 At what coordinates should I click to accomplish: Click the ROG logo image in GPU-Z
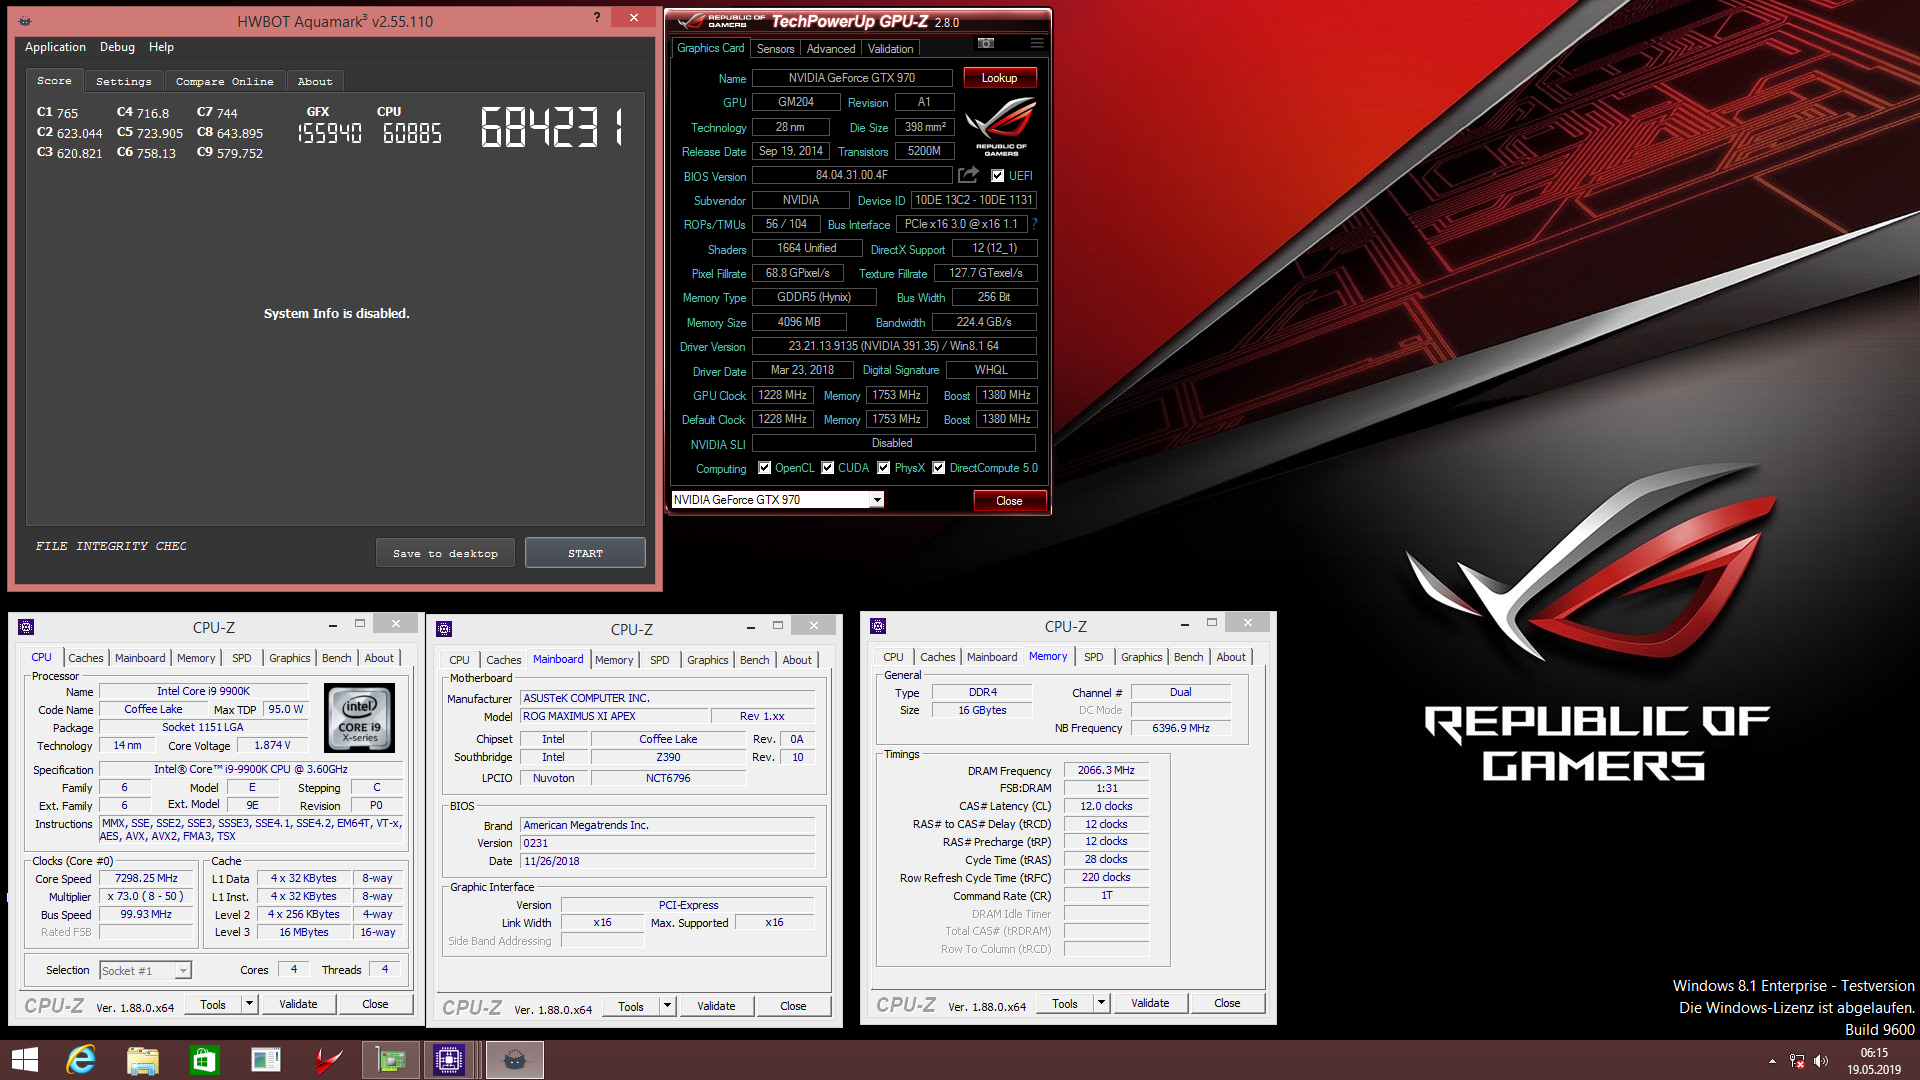click(x=1001, y=127)
